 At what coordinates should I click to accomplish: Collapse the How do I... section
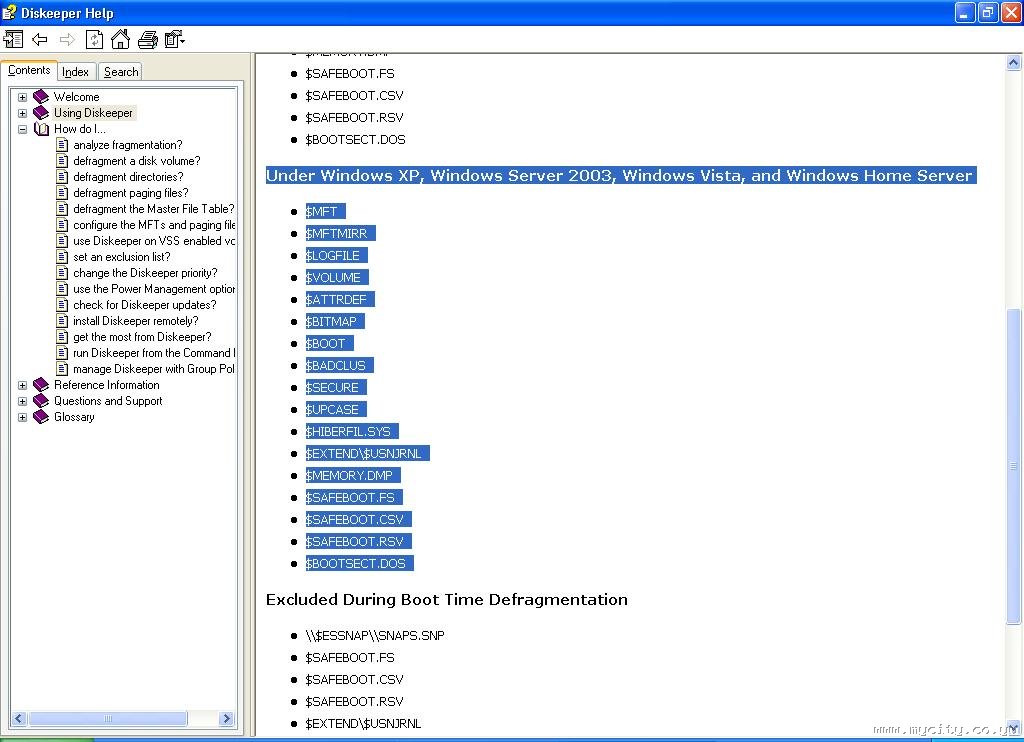[22, 129]
